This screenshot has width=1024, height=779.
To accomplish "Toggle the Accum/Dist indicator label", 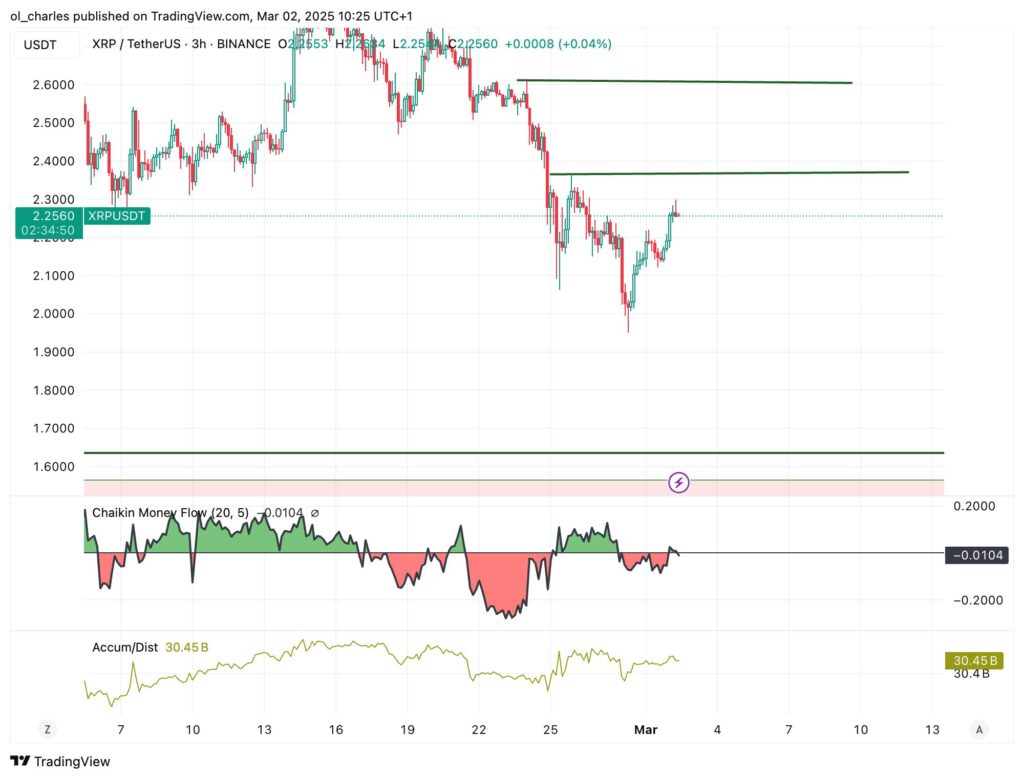I will pos(124,647).
